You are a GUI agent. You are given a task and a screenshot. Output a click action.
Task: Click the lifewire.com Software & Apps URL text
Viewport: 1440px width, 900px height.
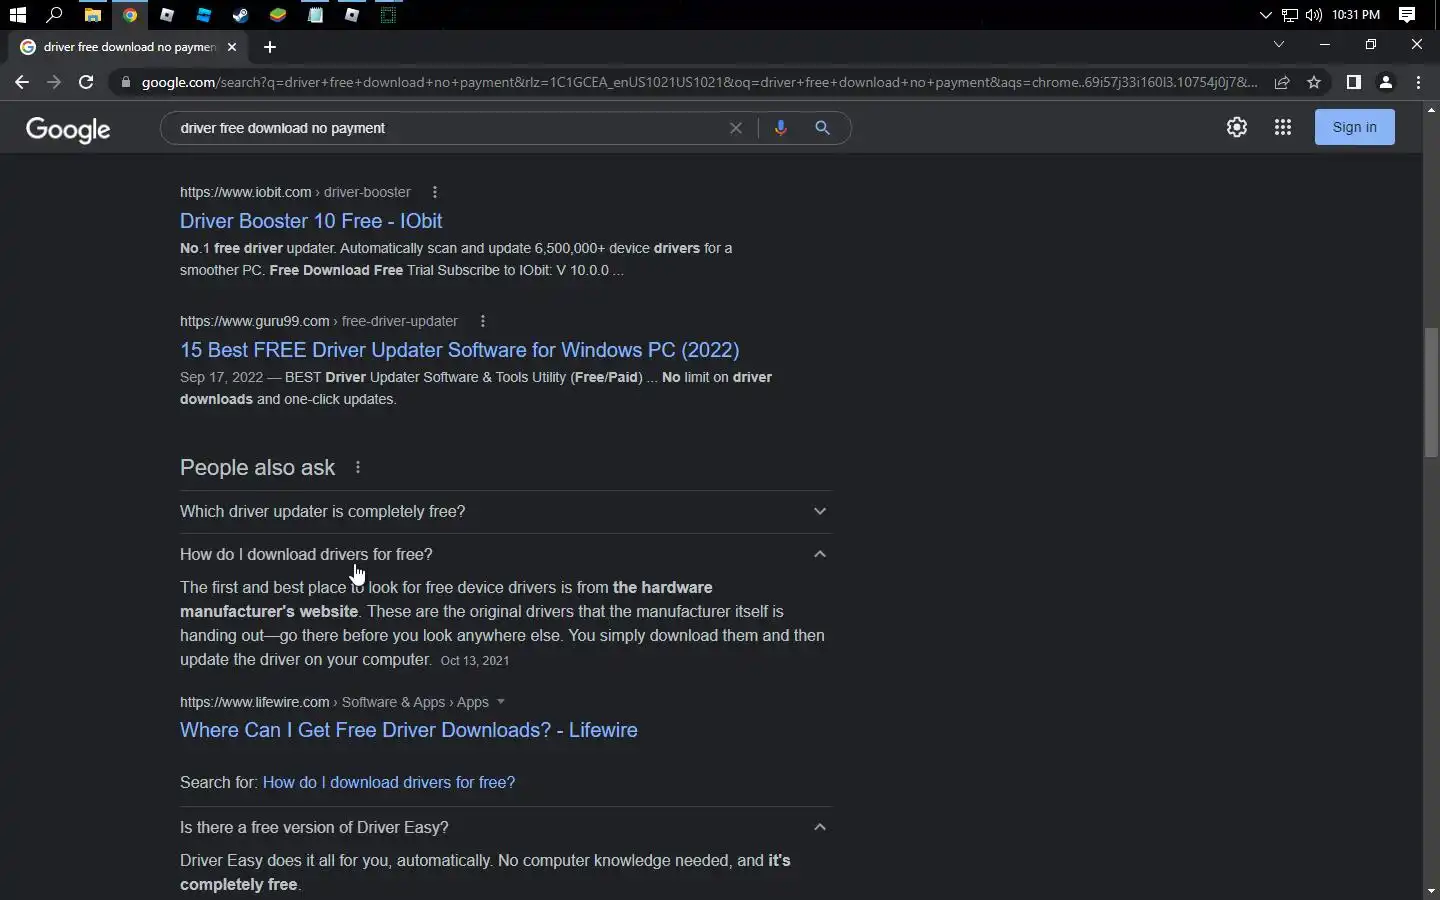pos(334,702)
